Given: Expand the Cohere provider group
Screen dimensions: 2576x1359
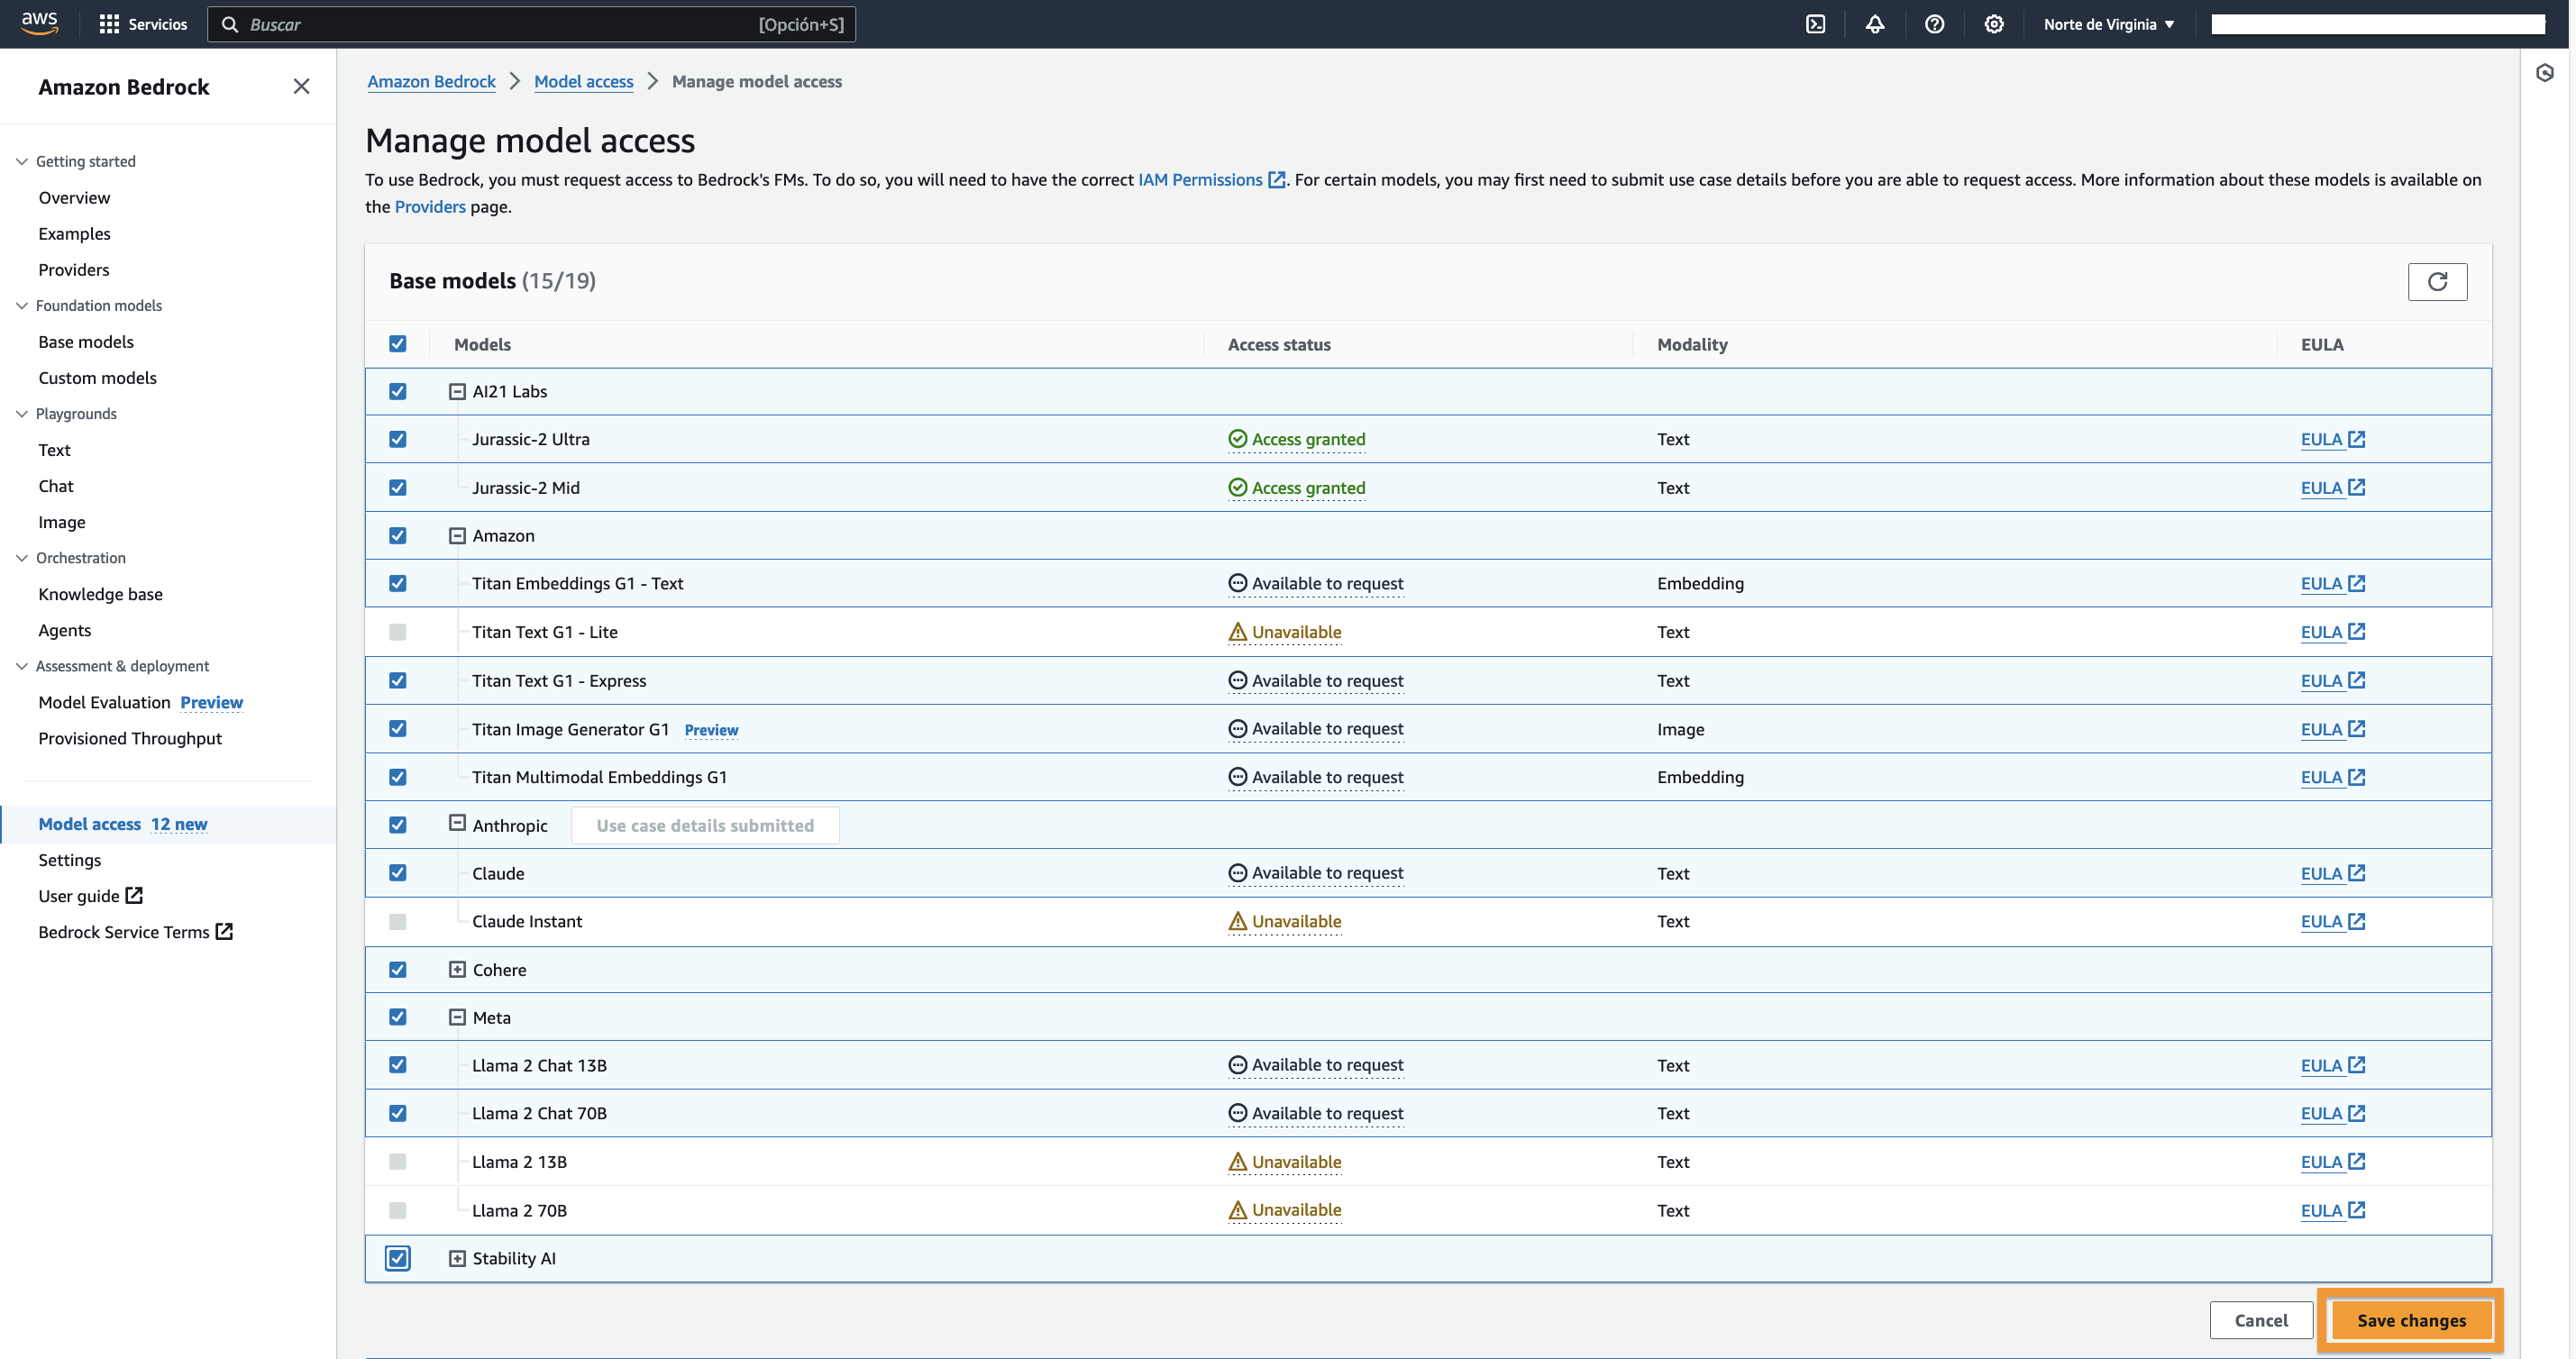Looking at the screenshot, I should [x=457, y=969].
